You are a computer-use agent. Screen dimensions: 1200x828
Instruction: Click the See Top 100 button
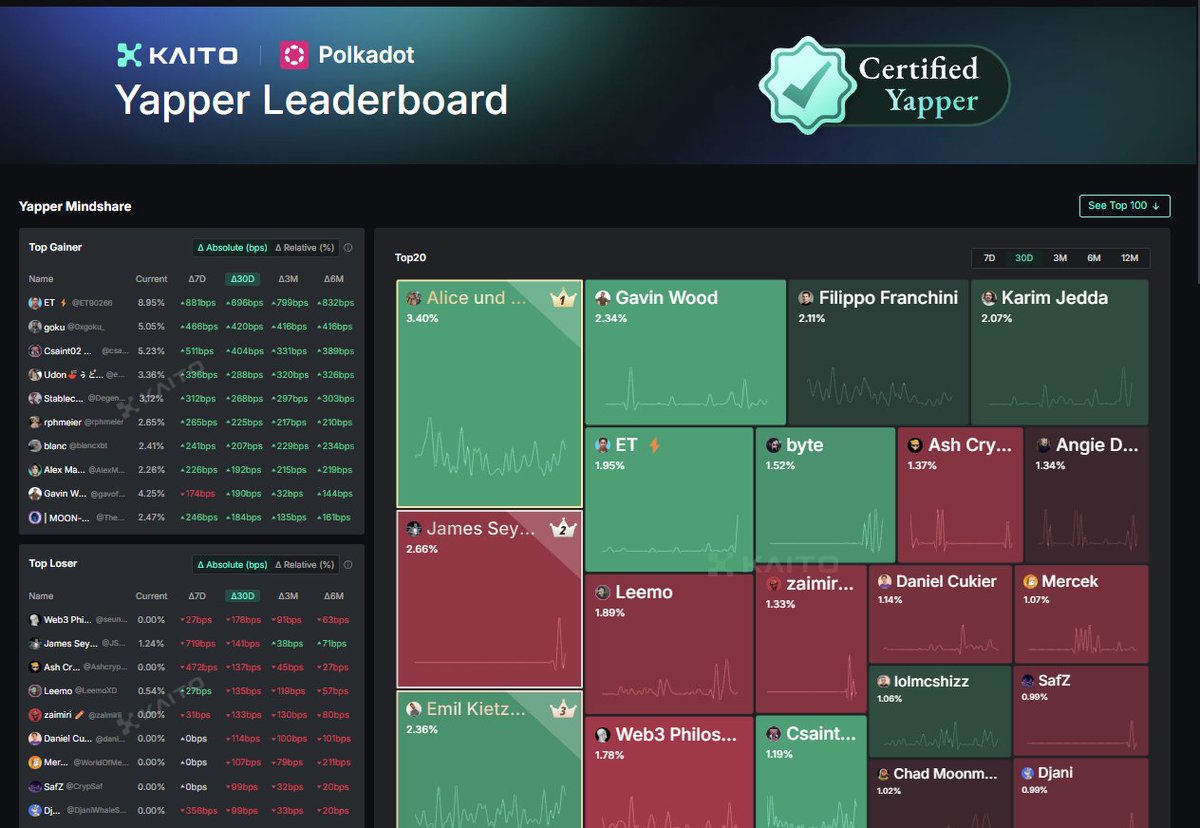click(x=1124, y=205)
